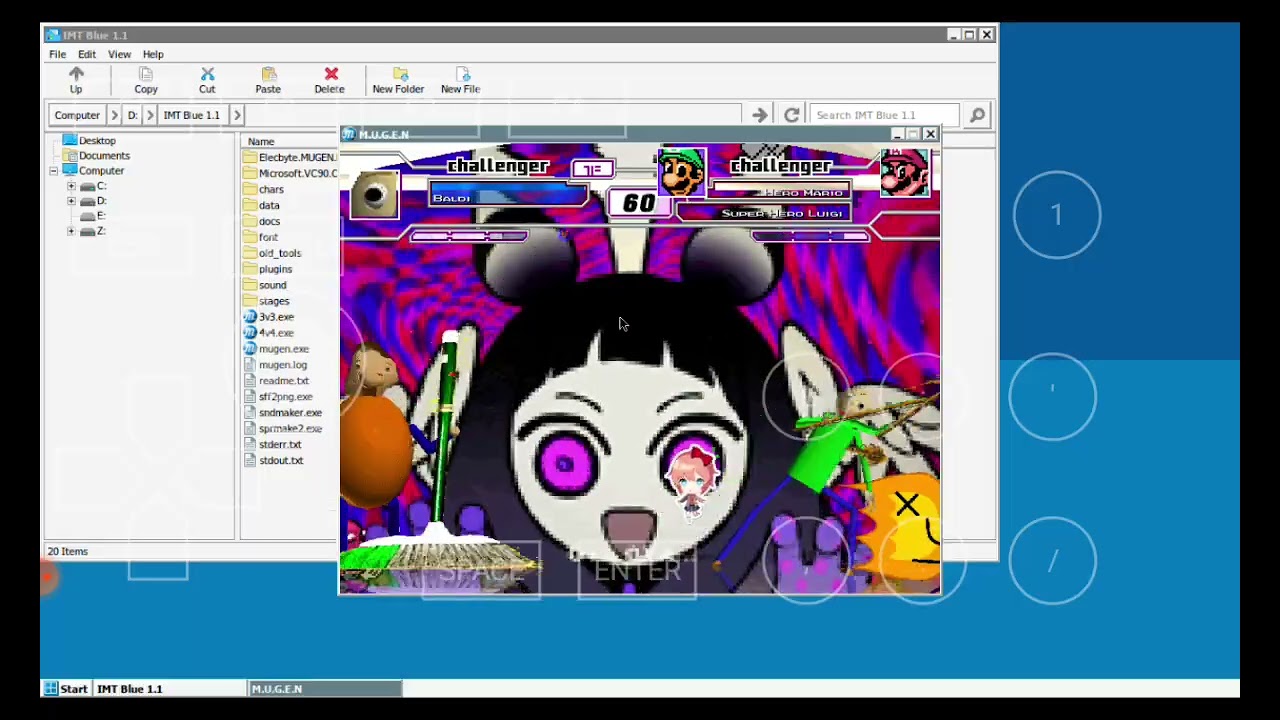
Task: Select the Microsoft.VC90.C folder
Action: [x=290, y=174]
